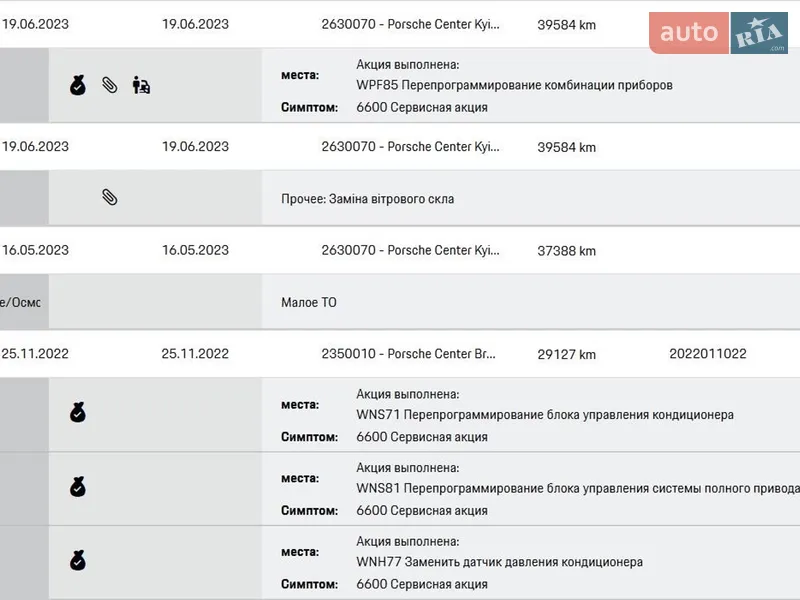Select text 'WNH77 Заменить датчик давления кондиционера'
This screenshot has width=800, height=600.
coord(499,562)
